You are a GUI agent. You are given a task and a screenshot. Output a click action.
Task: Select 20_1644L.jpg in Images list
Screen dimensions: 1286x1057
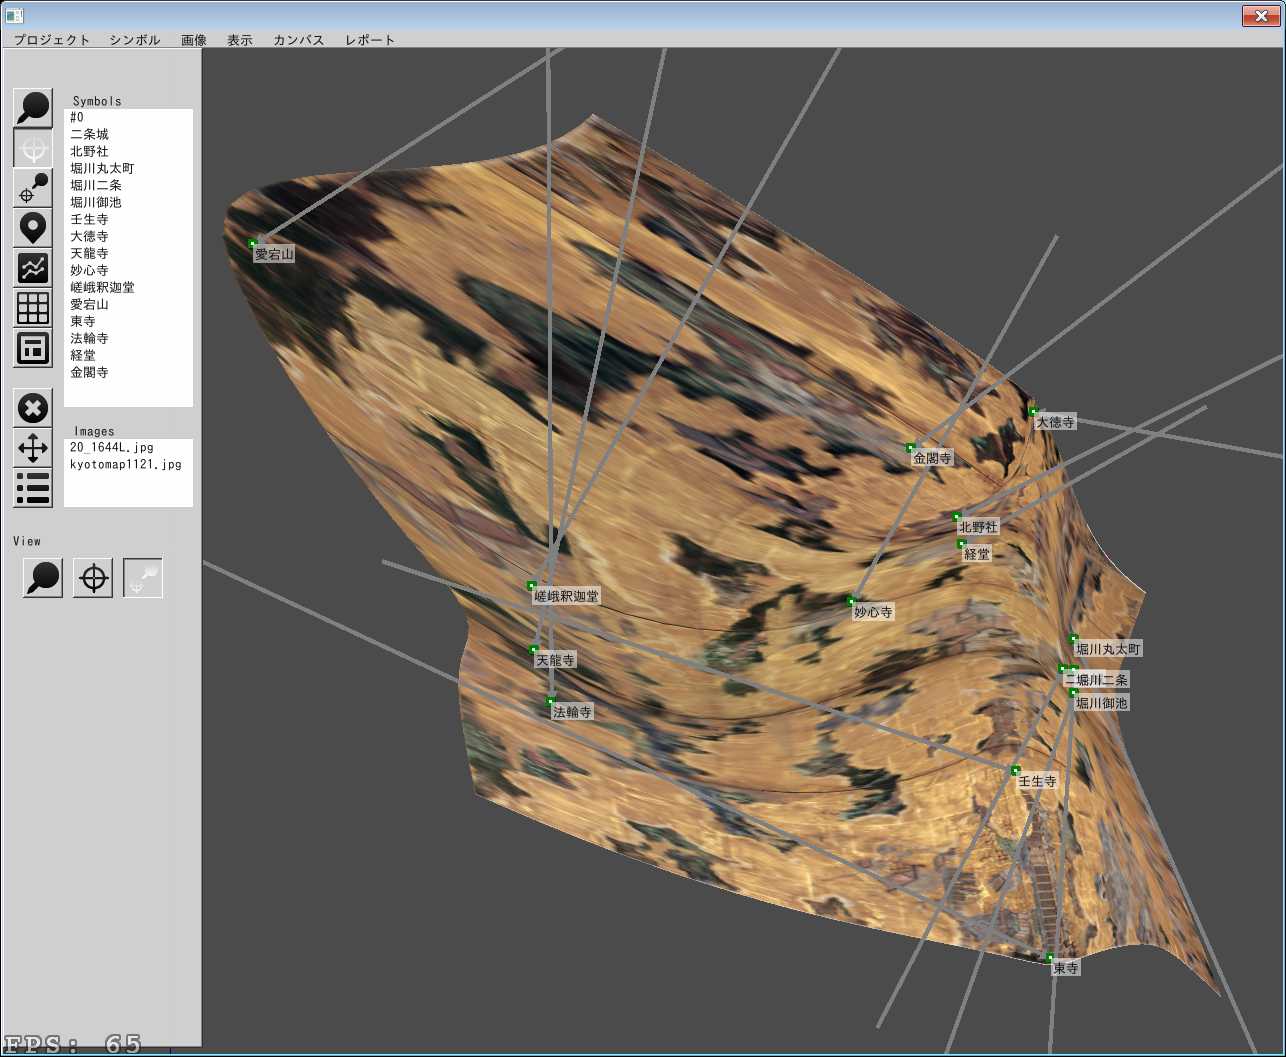pos(128,447)
